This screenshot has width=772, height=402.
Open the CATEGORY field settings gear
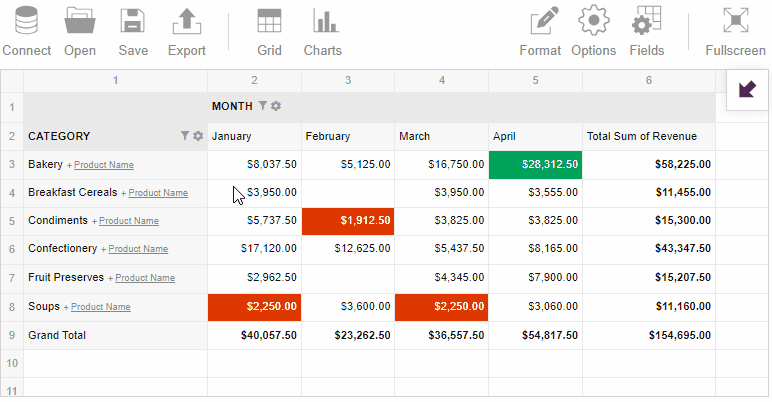pyautogui.click(x=198, y=136)
